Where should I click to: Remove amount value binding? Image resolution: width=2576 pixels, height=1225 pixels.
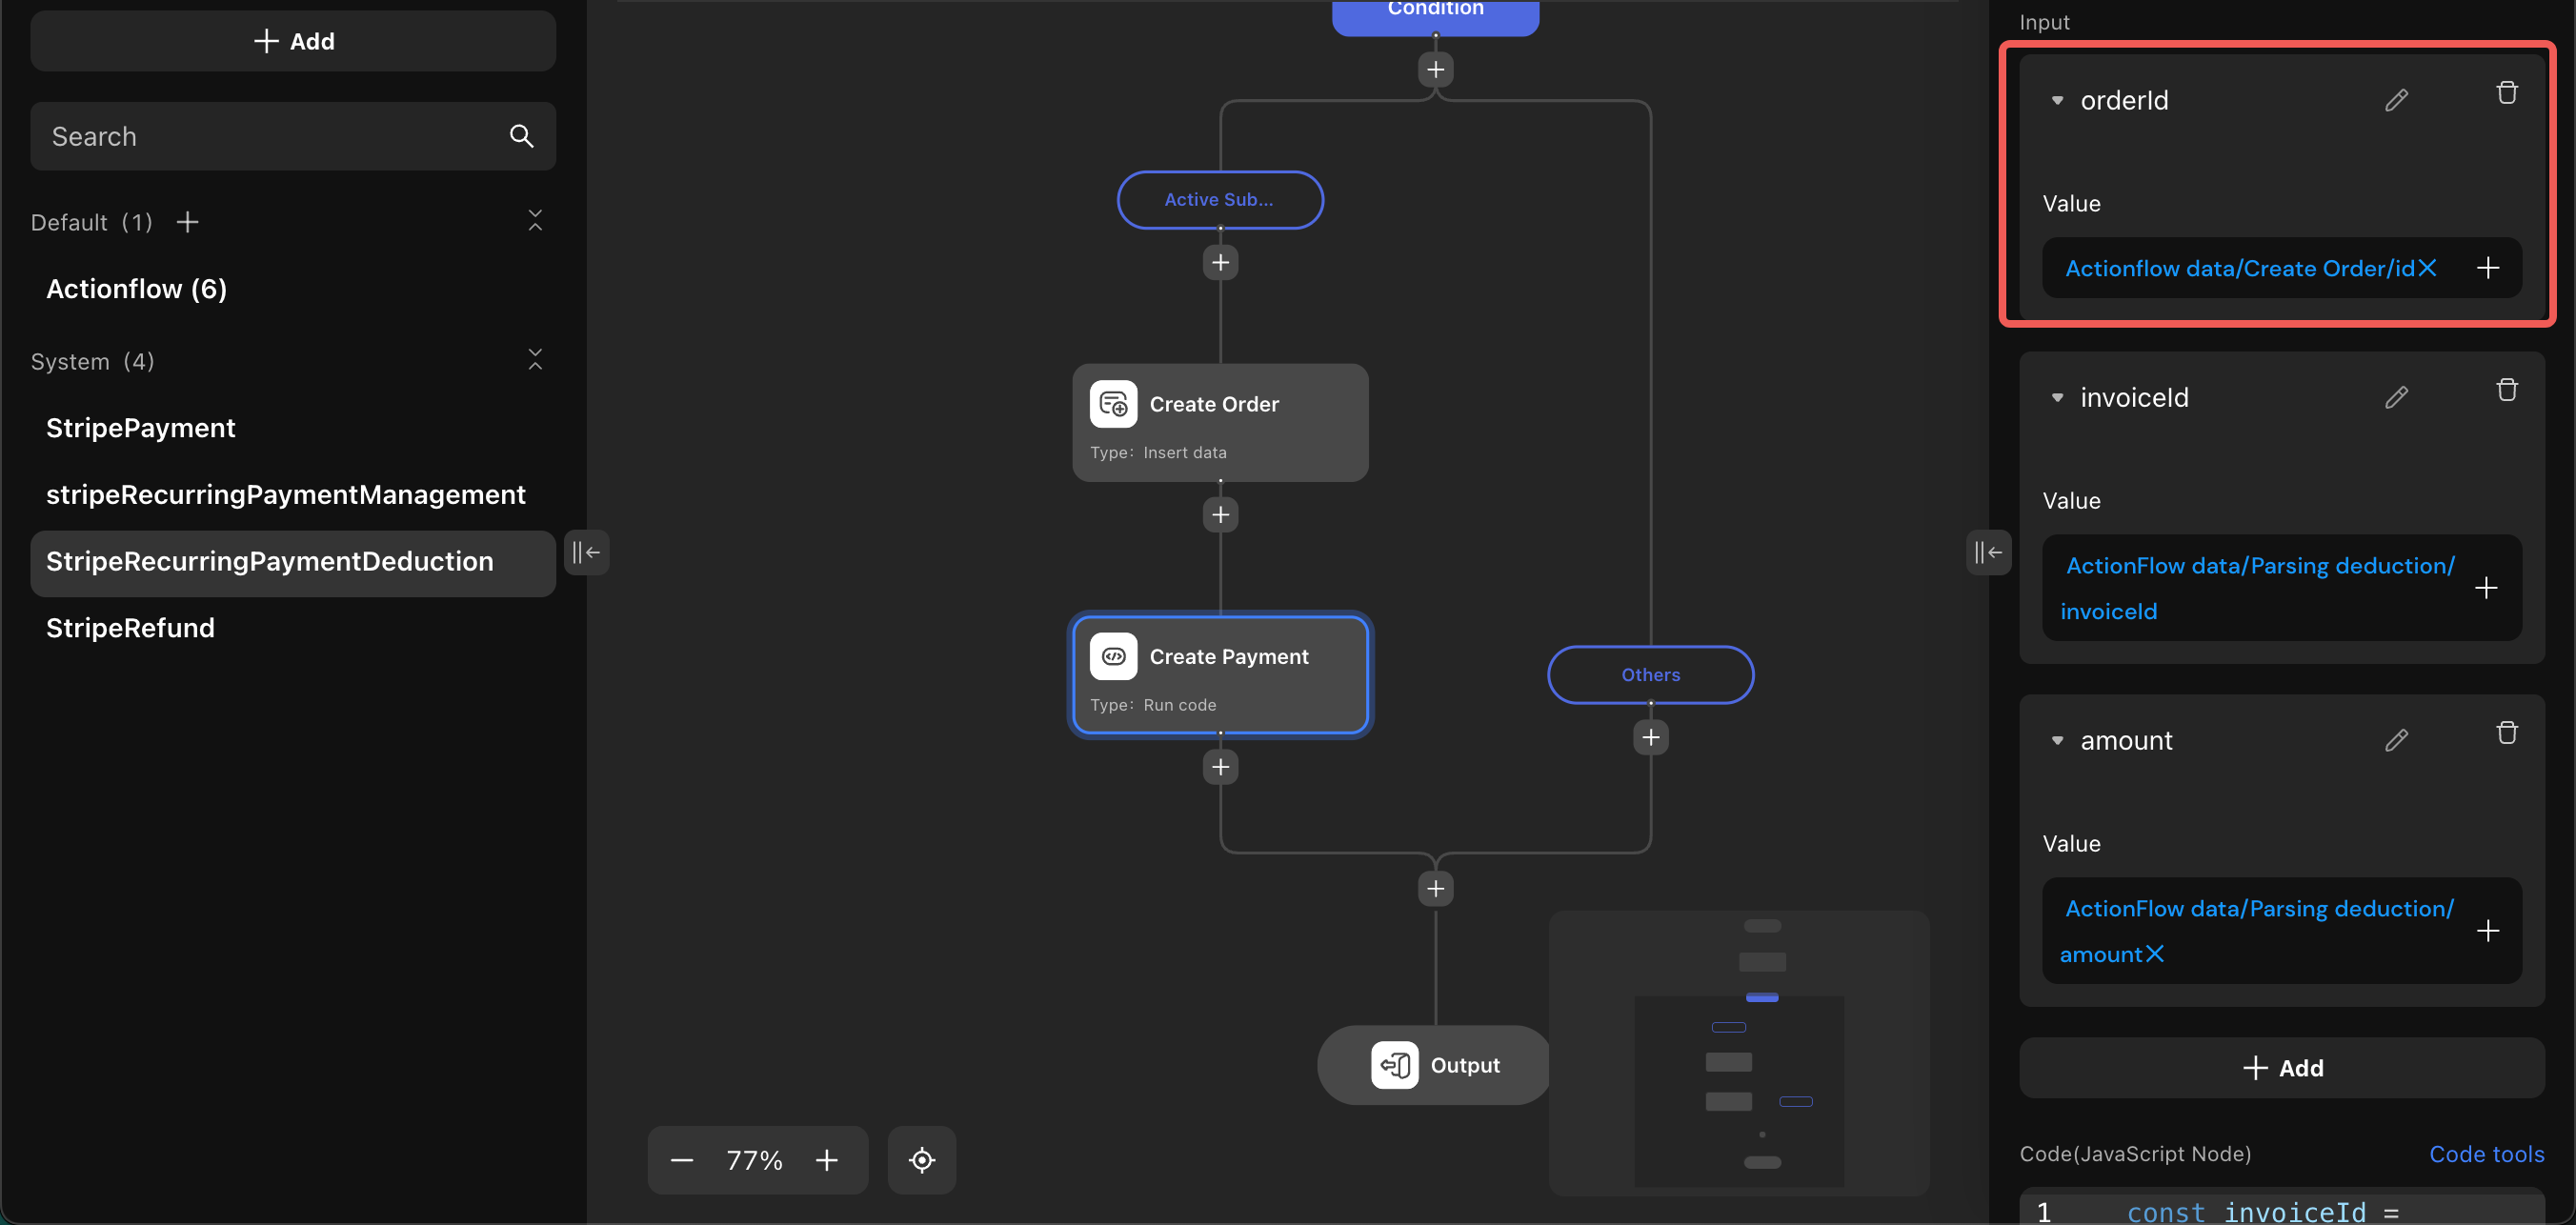click(x=2155, y=954)
